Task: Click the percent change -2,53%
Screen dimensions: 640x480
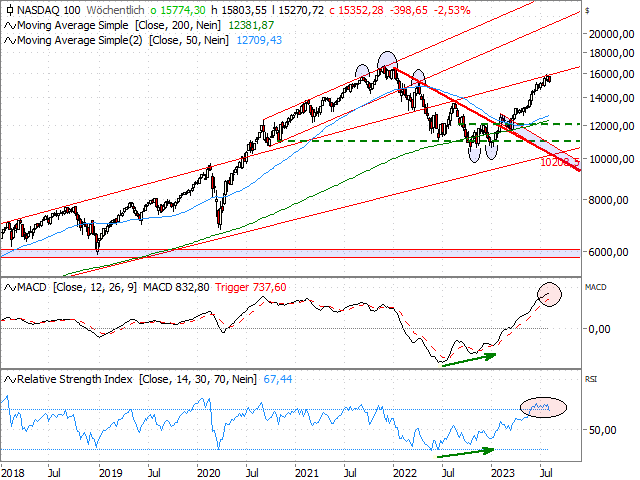Action: 452,10
